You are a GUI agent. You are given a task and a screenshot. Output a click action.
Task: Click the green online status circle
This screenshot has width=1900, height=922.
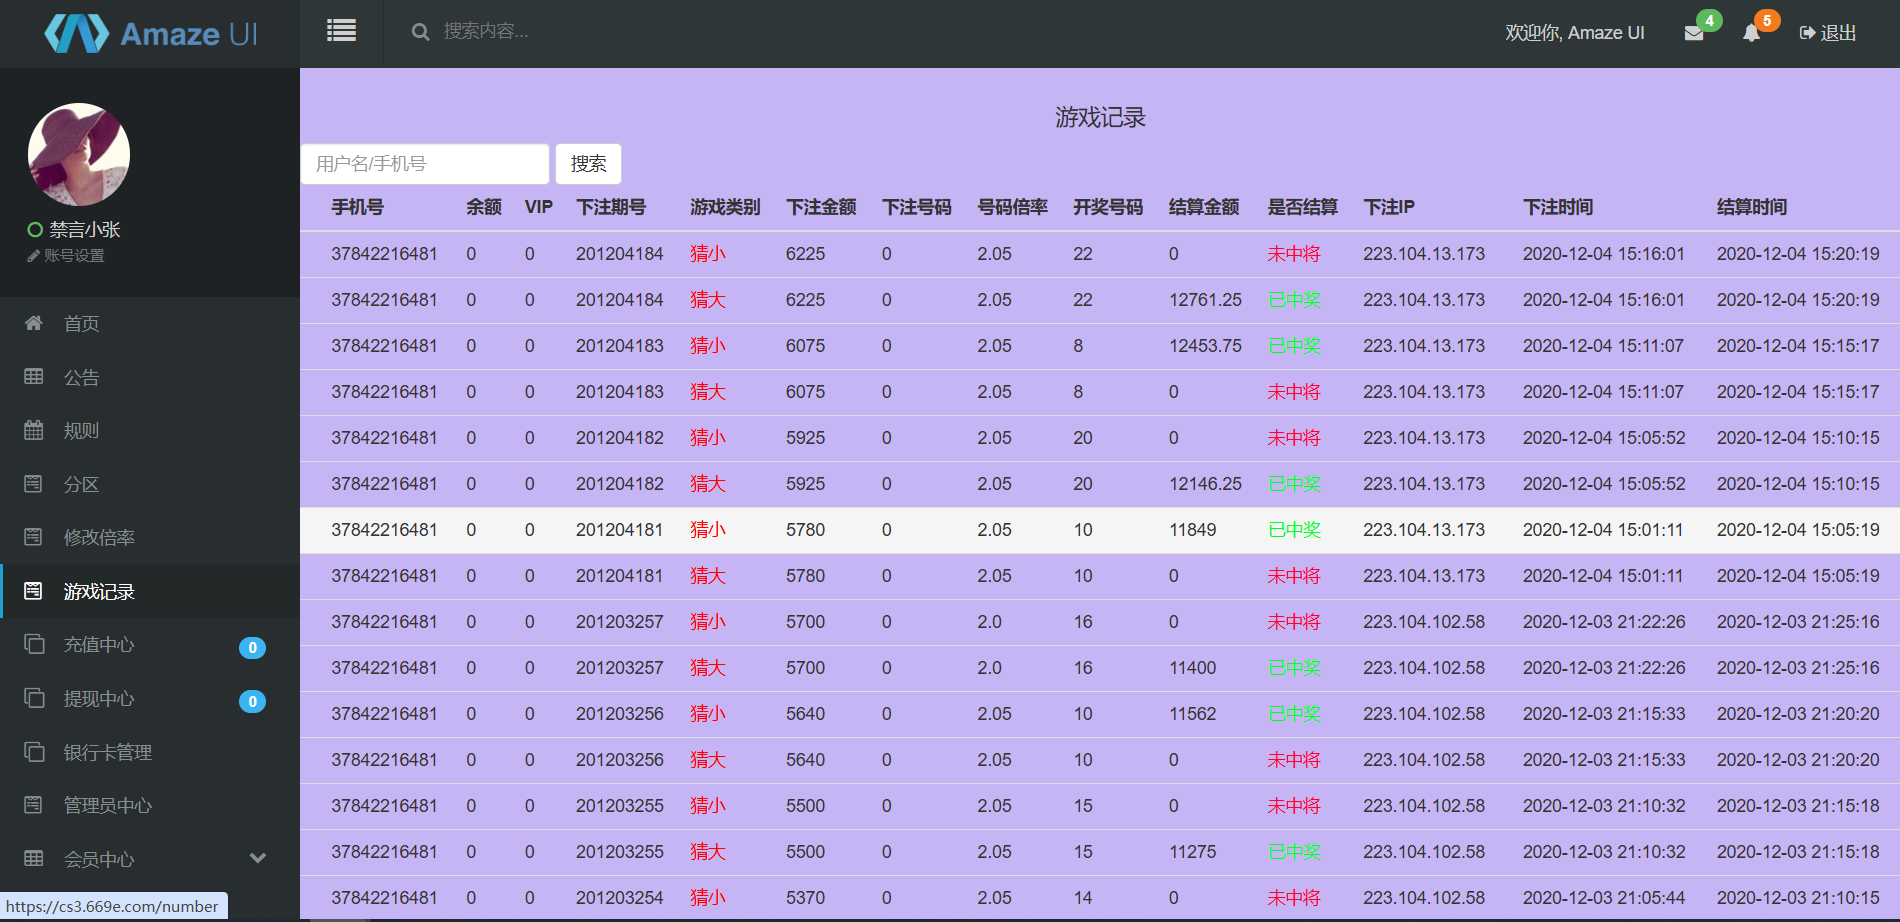pyautogui.click(x=35, y=230)
